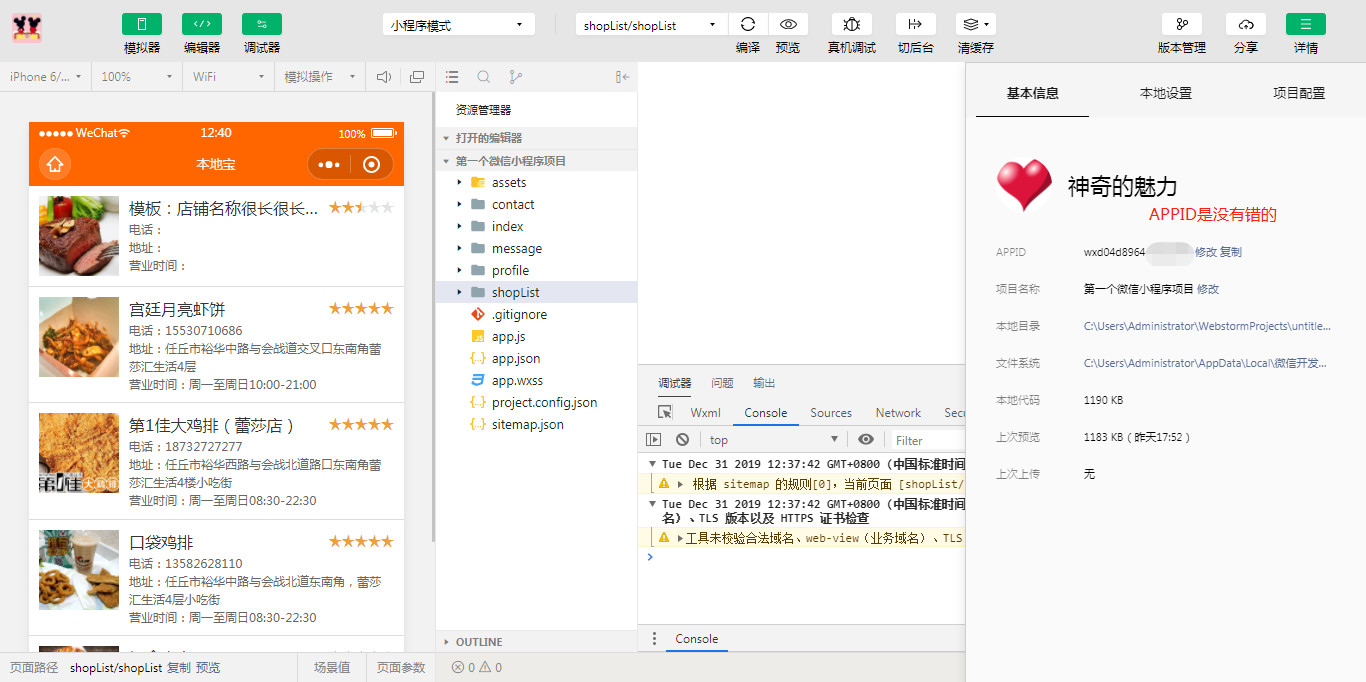This screenshot has width=1366, height=682.
Task: Open the app.json file
Action: pos(536,358)
